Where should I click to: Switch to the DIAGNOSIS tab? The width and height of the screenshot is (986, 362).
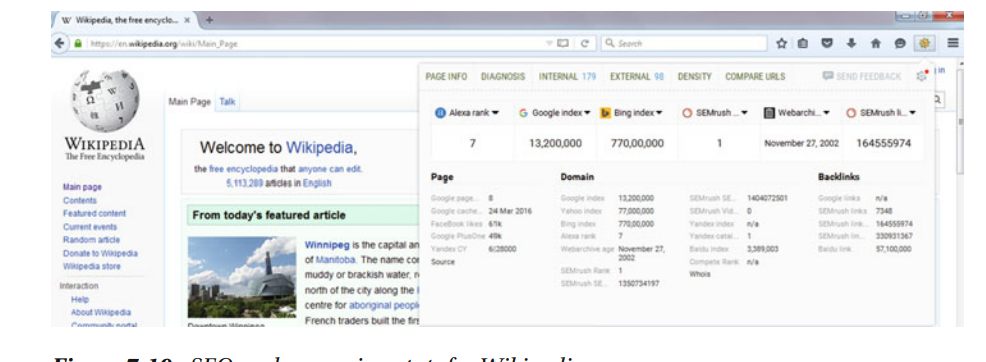[x=503, y=77]
